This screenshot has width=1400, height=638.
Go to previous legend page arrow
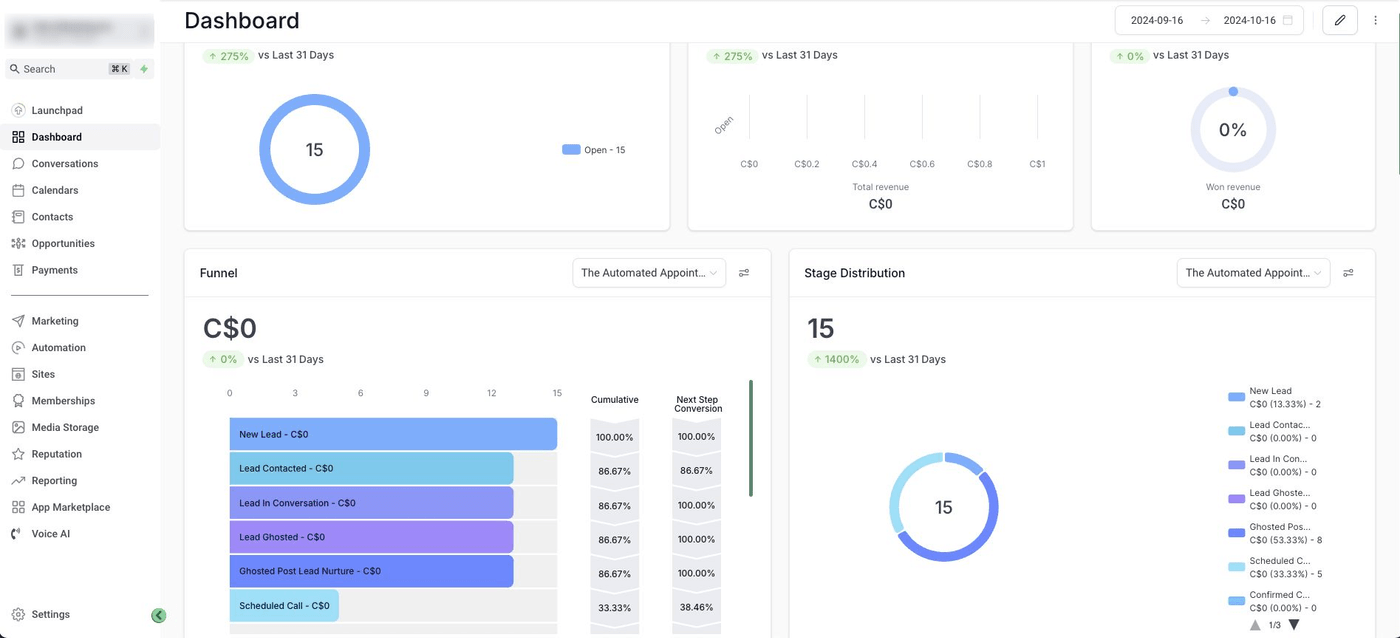[1255, 625]
